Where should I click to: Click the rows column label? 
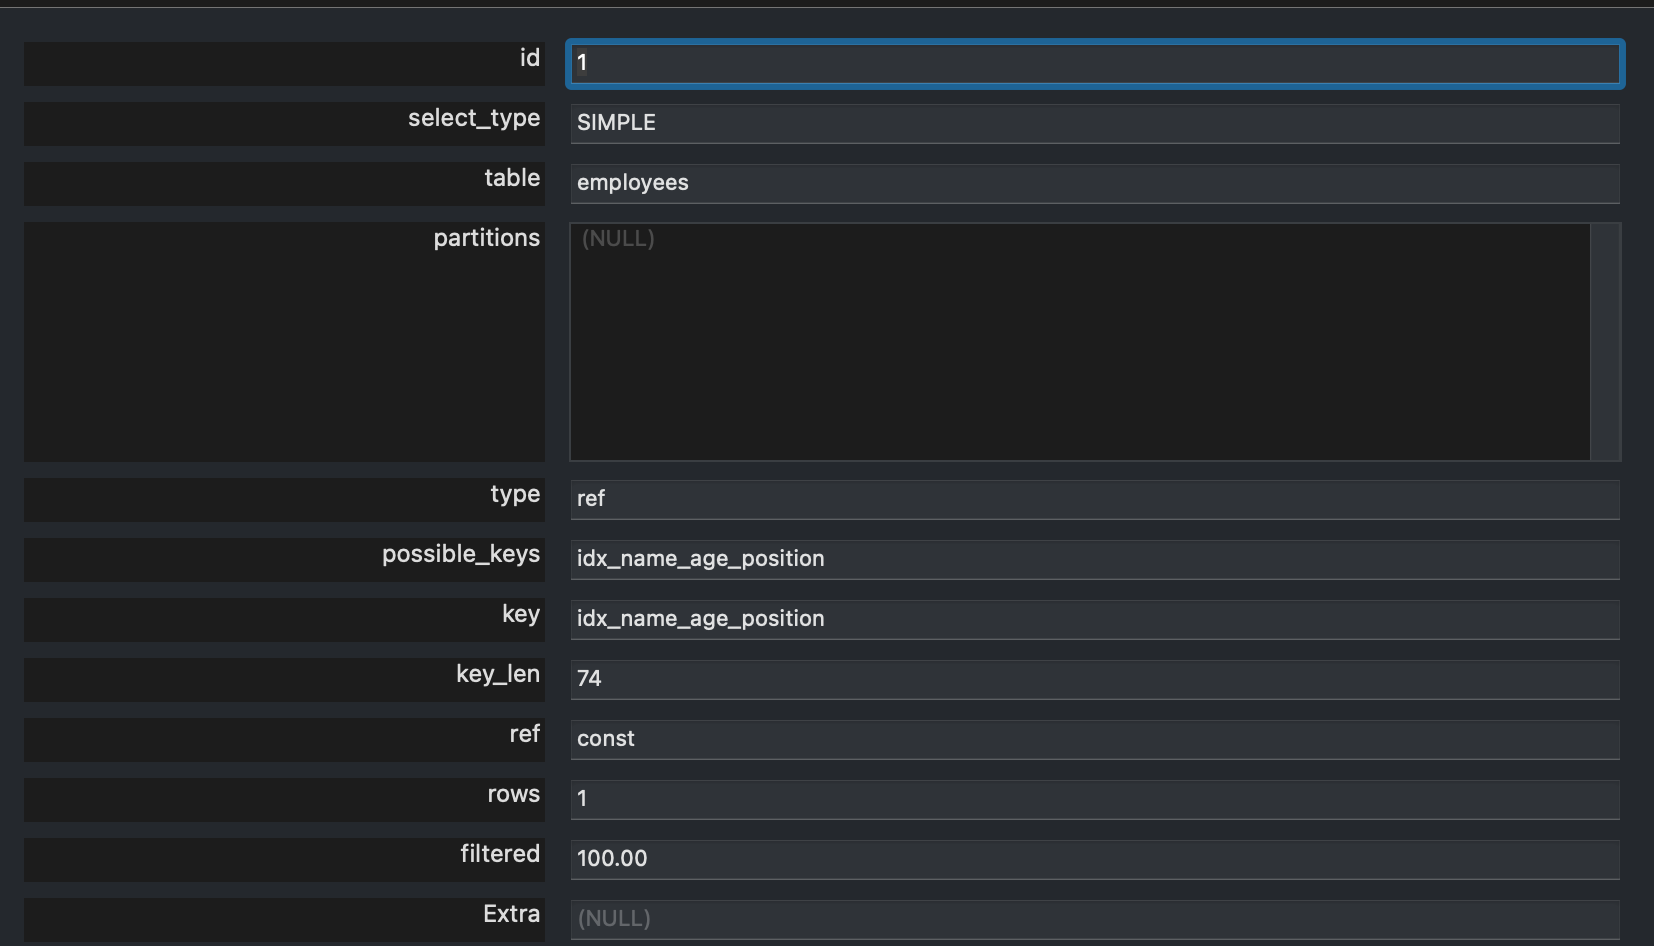click(513, 795)
